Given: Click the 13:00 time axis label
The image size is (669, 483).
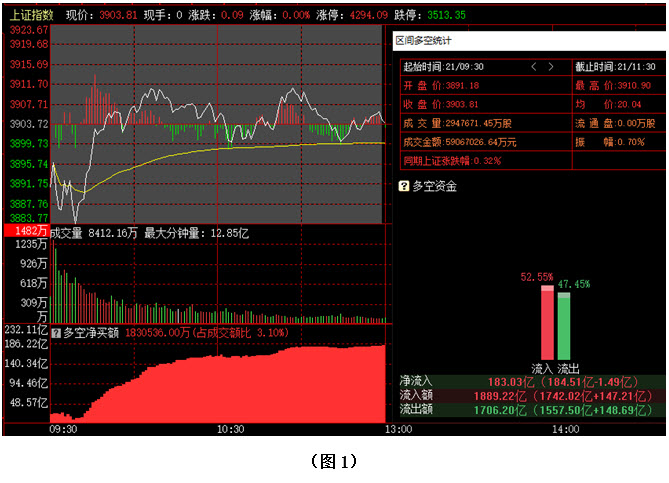Looking at the screenshot, I should click(398, 429).
